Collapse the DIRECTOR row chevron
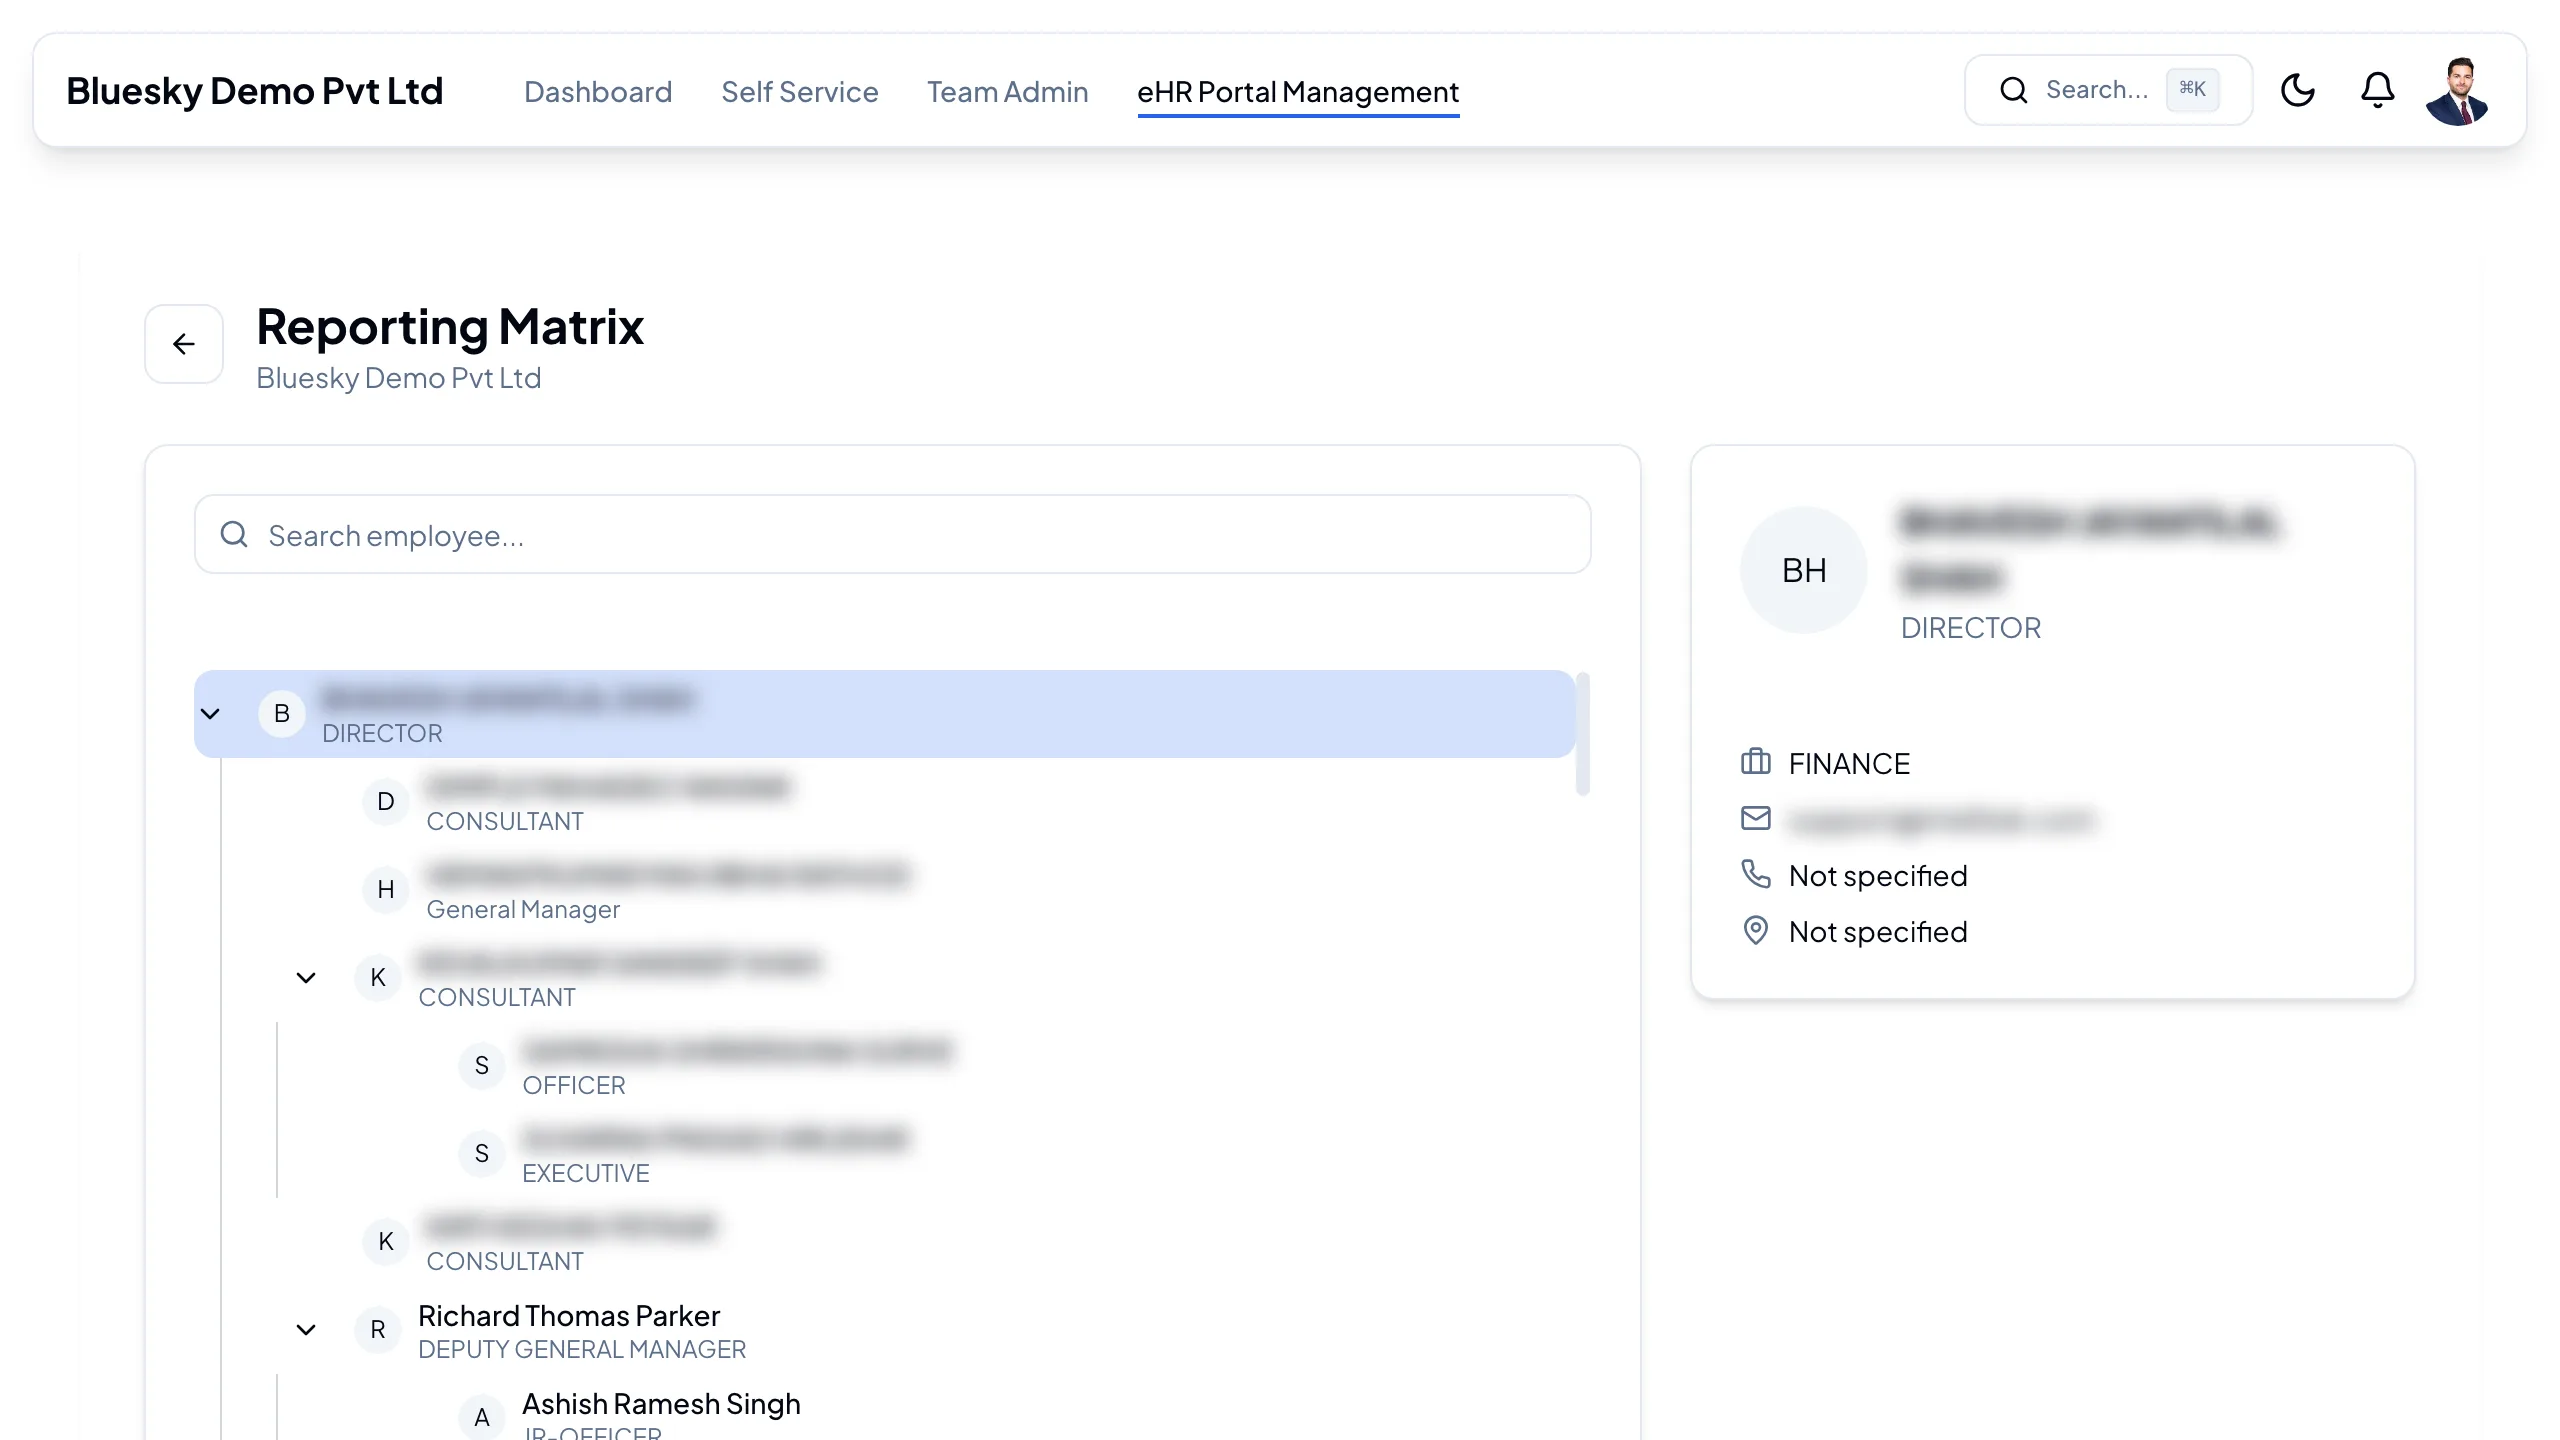Image resolution: width=2560 pixels, height=1440 pixels. pos(210,714)
